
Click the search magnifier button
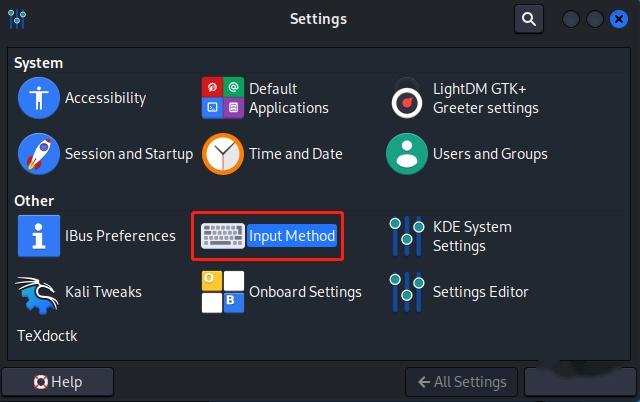tap(528, 18)
